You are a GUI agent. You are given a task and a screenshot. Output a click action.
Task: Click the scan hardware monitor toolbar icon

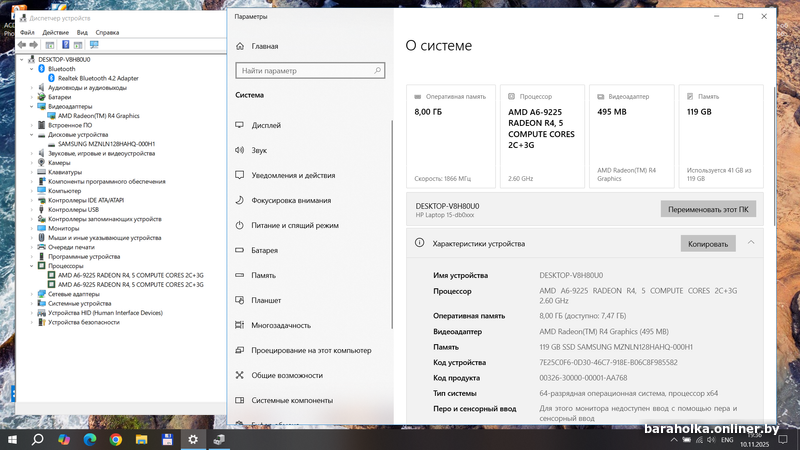(x=94, y=45)
